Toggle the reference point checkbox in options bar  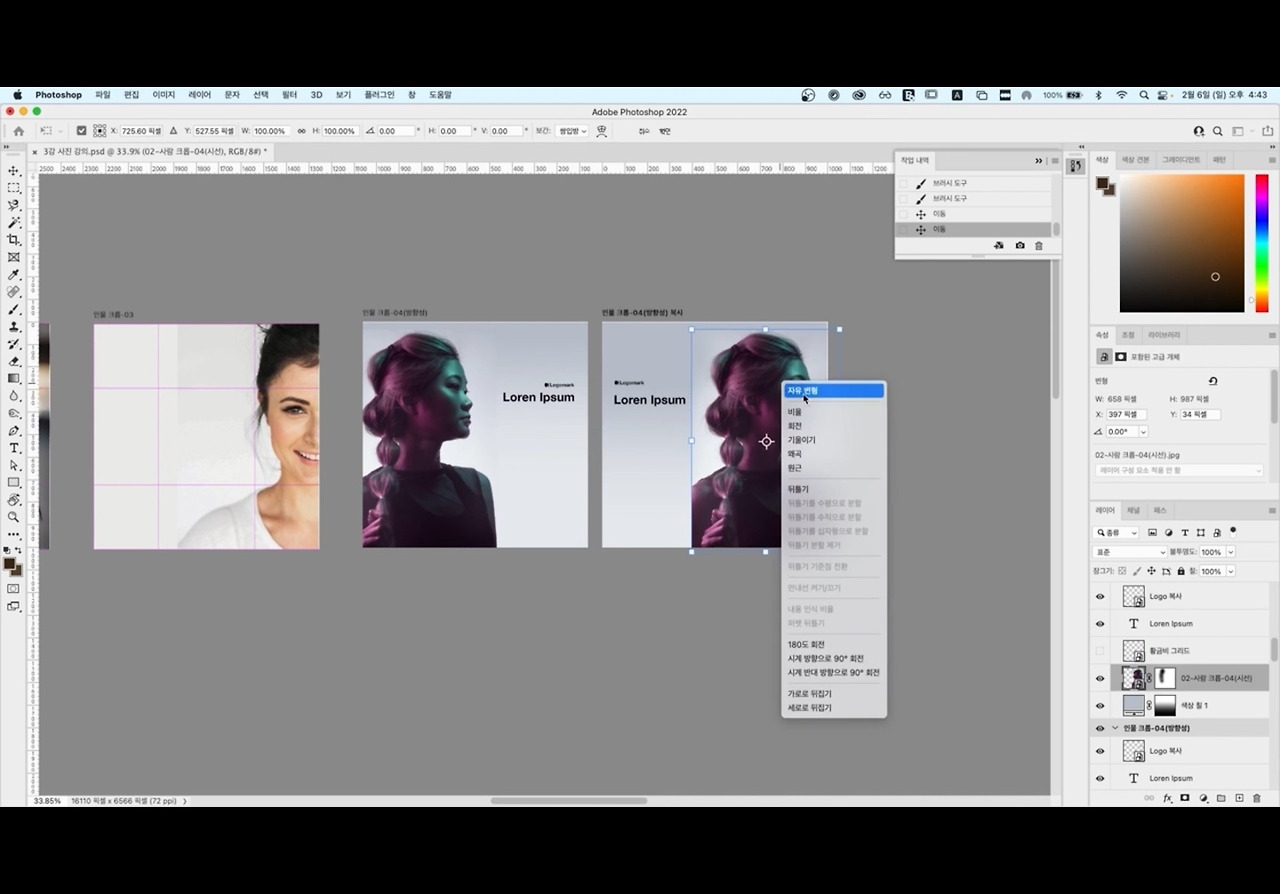pos(82,131)
